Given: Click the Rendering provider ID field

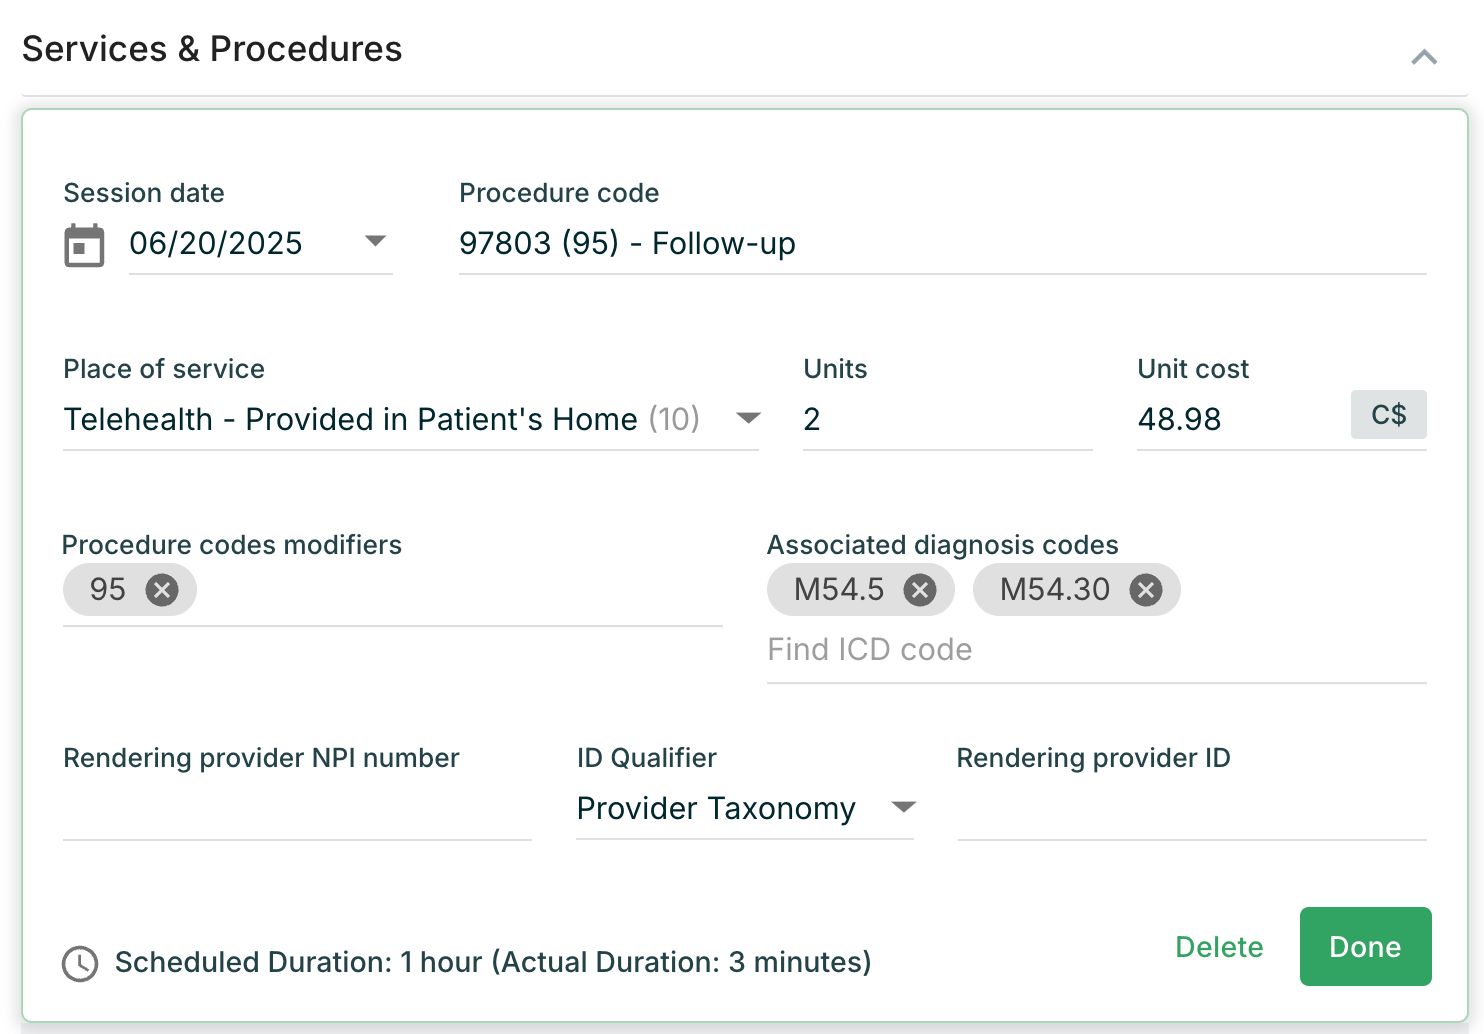Looking at the screenshot, I should [x=1190, y=812].
